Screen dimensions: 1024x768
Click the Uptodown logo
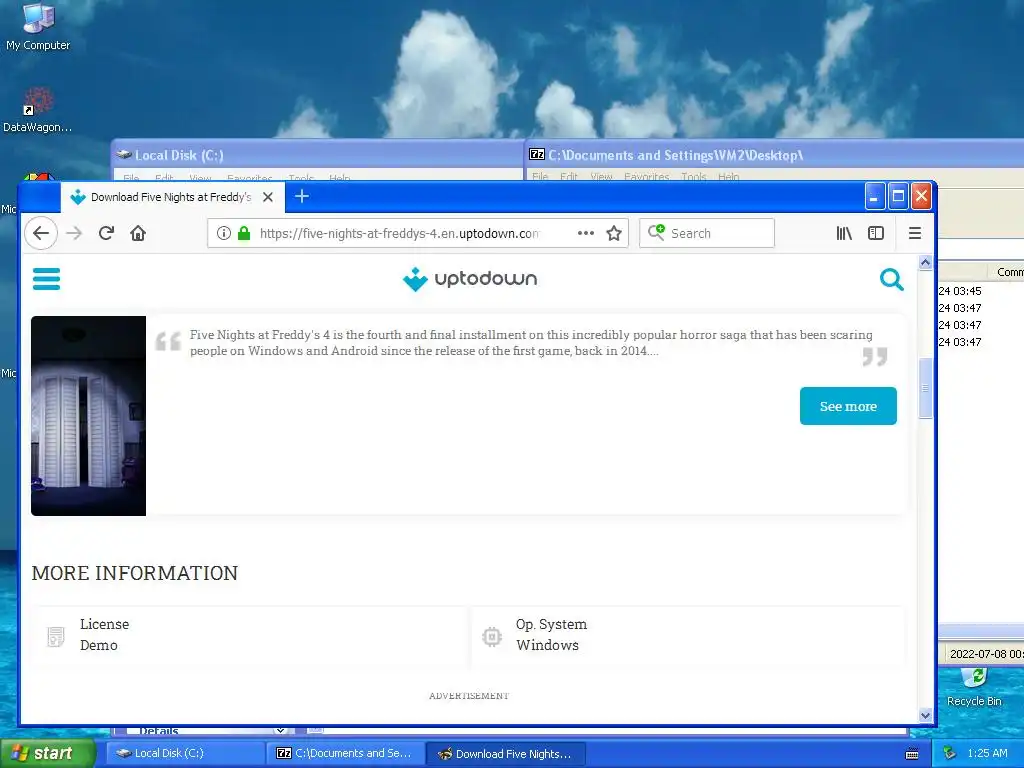point(470,279)
